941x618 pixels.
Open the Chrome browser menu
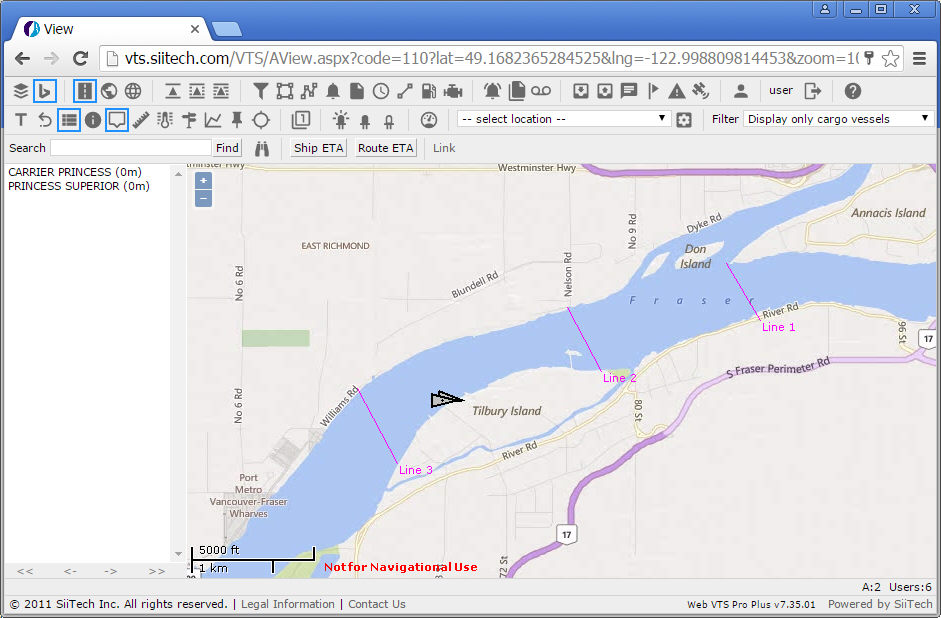point(919,58)
